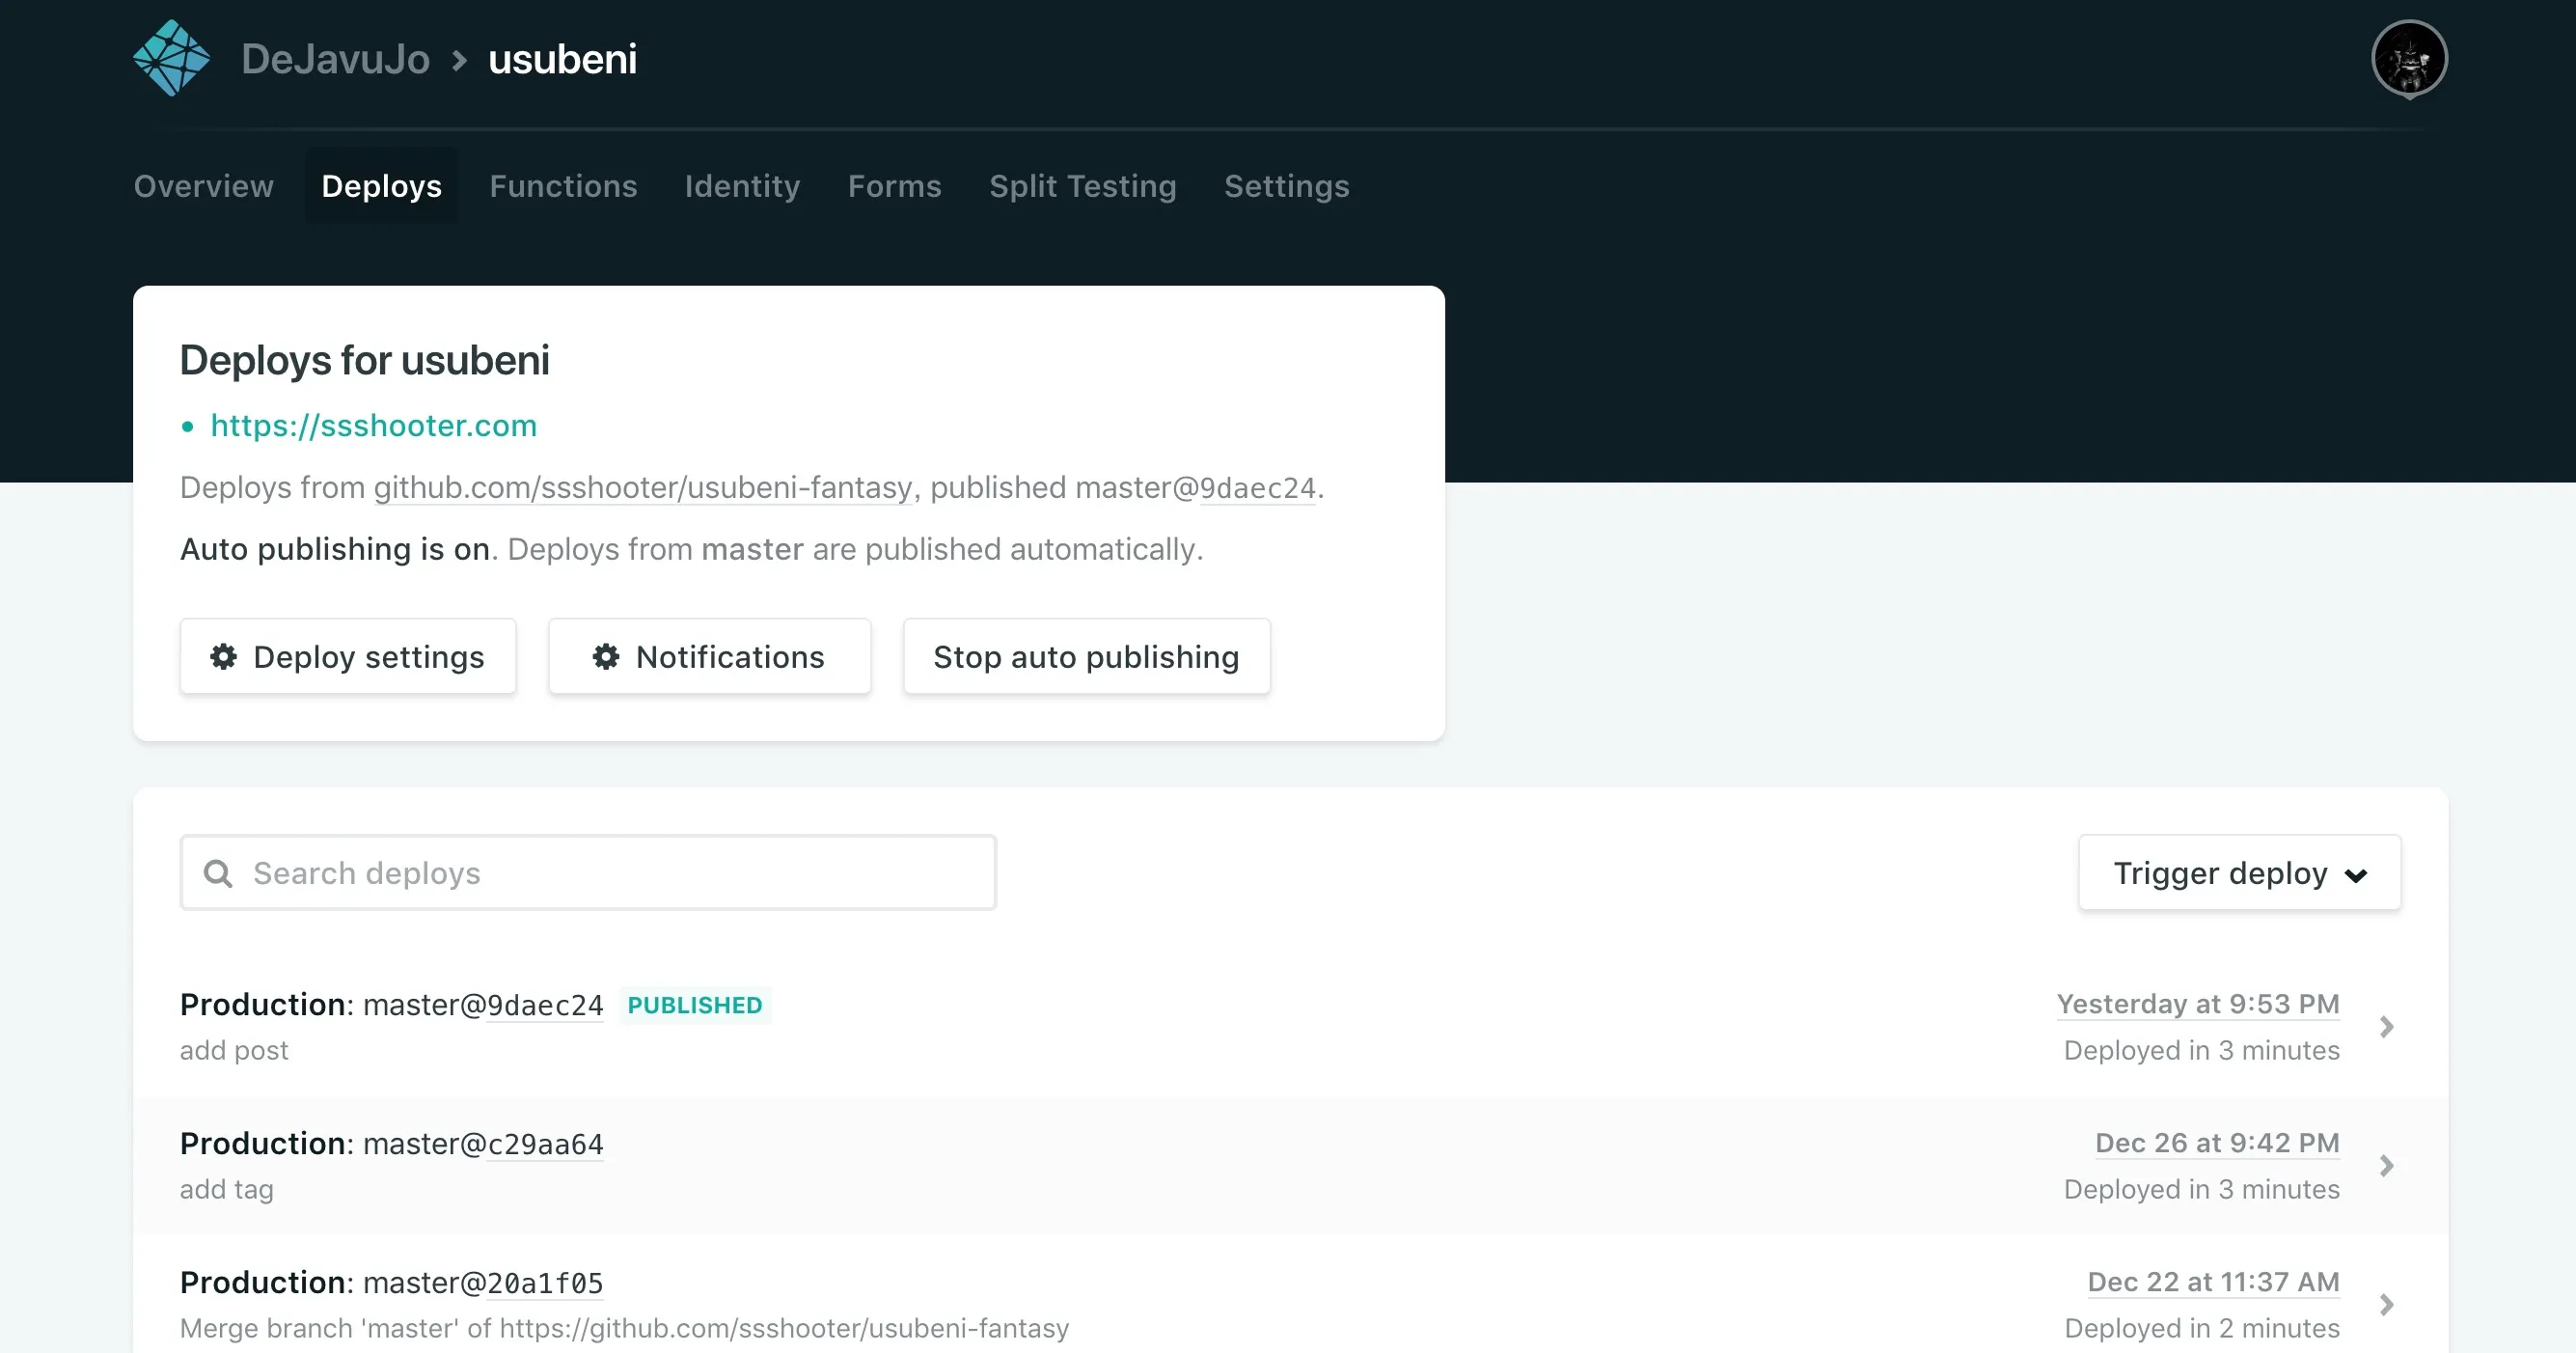Click 'Auto publishing is on' text
This screenshot has width=2576, height=1353.
(x=334, y=549)
